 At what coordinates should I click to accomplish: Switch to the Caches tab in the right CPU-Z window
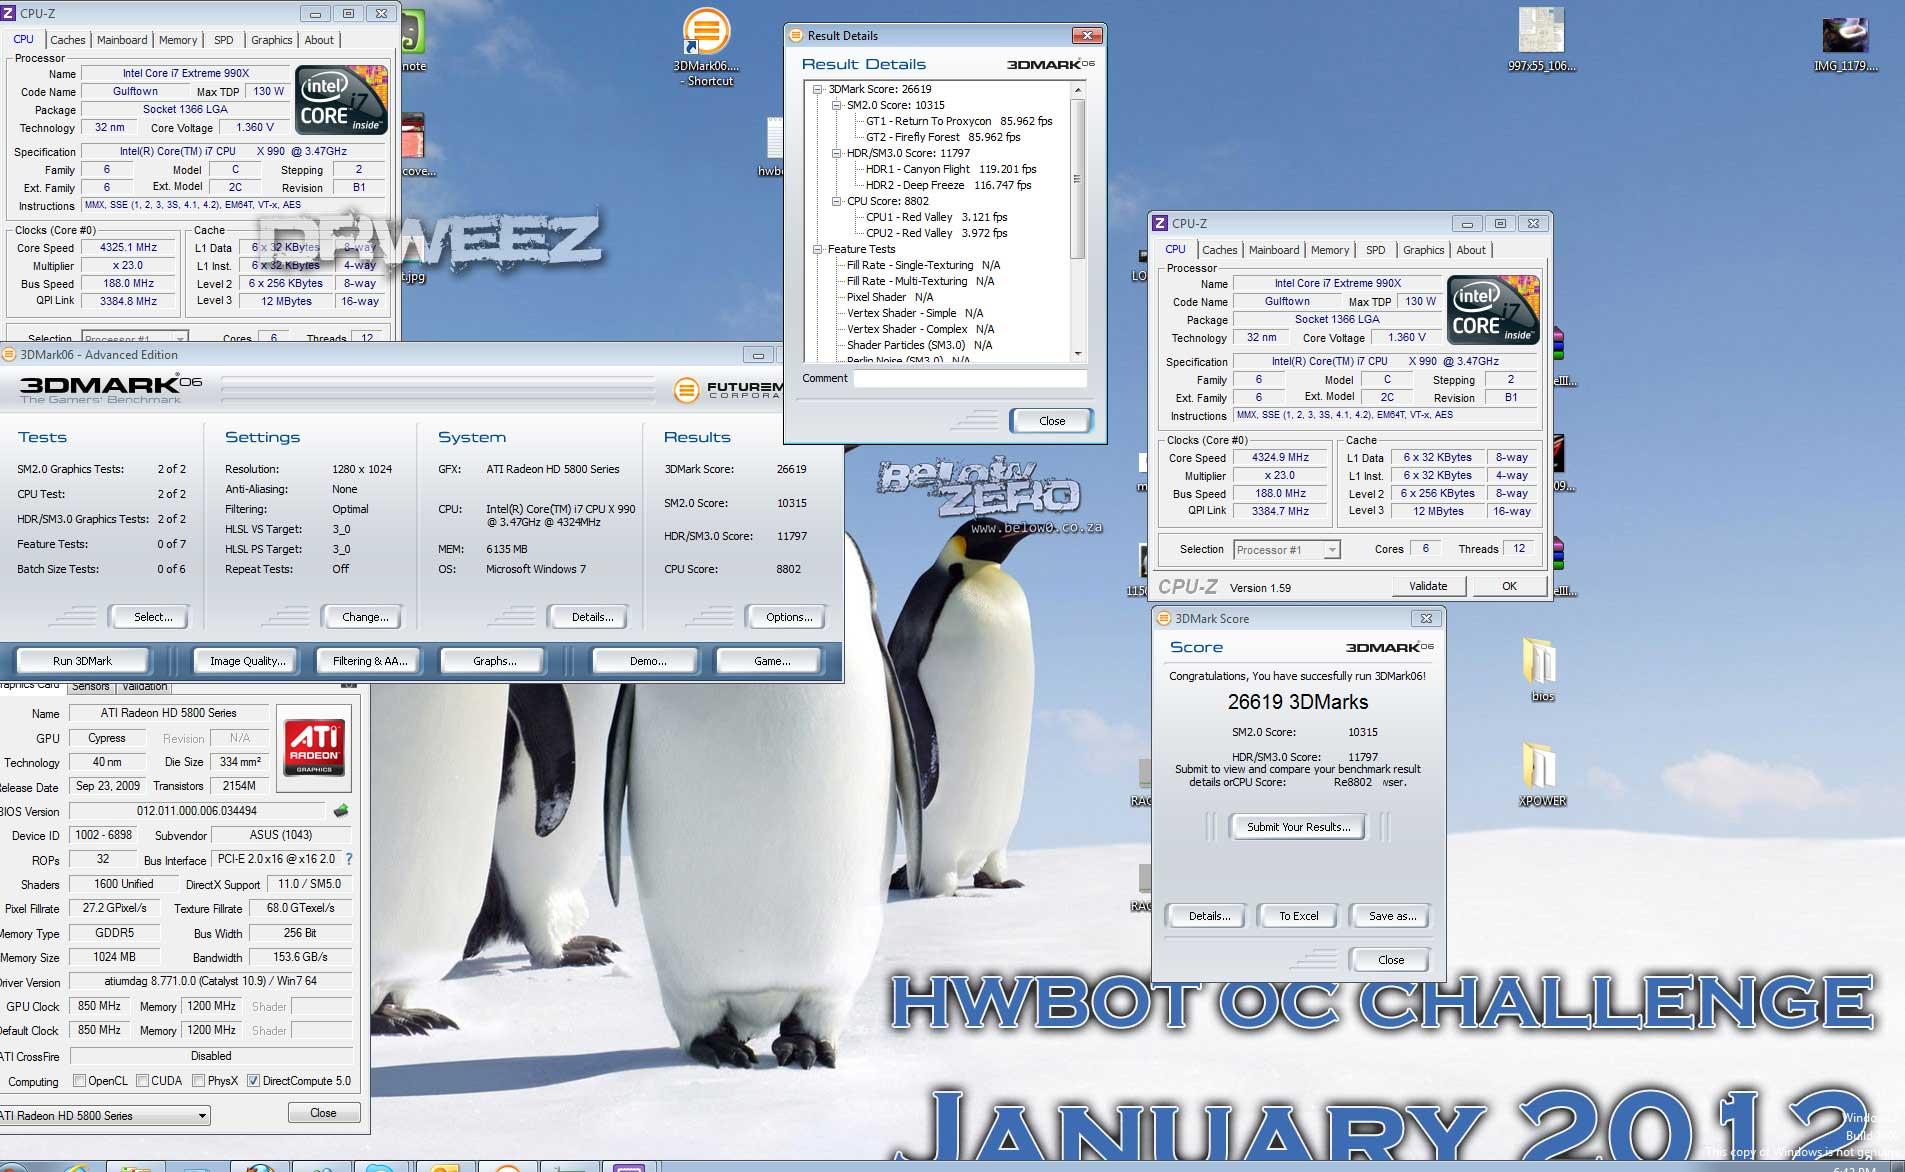[1219, 250]
